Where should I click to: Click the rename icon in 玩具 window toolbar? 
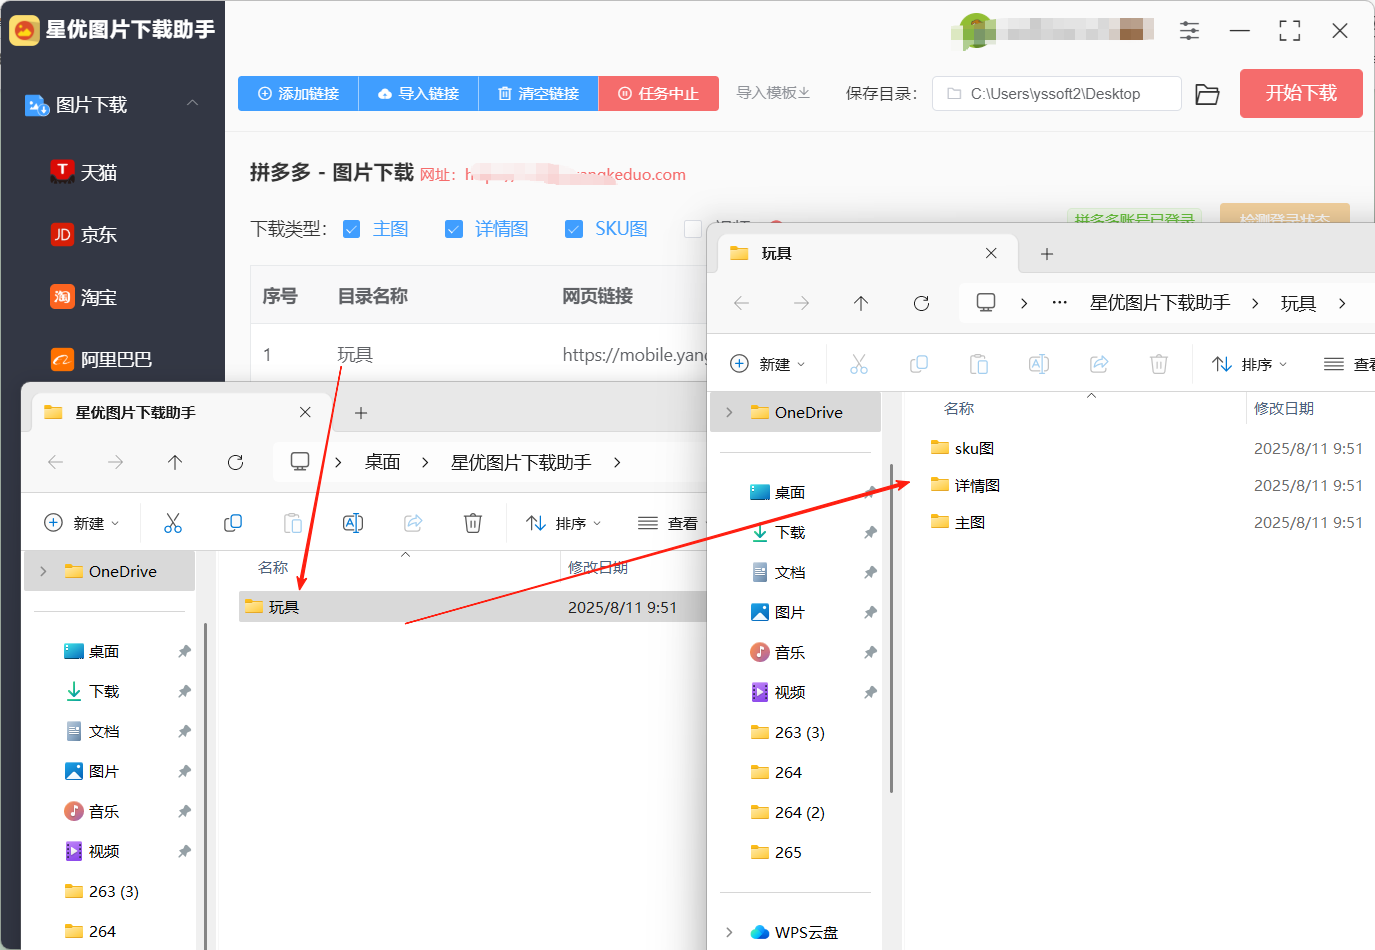pyautogui.click(x=1039, y=364)
